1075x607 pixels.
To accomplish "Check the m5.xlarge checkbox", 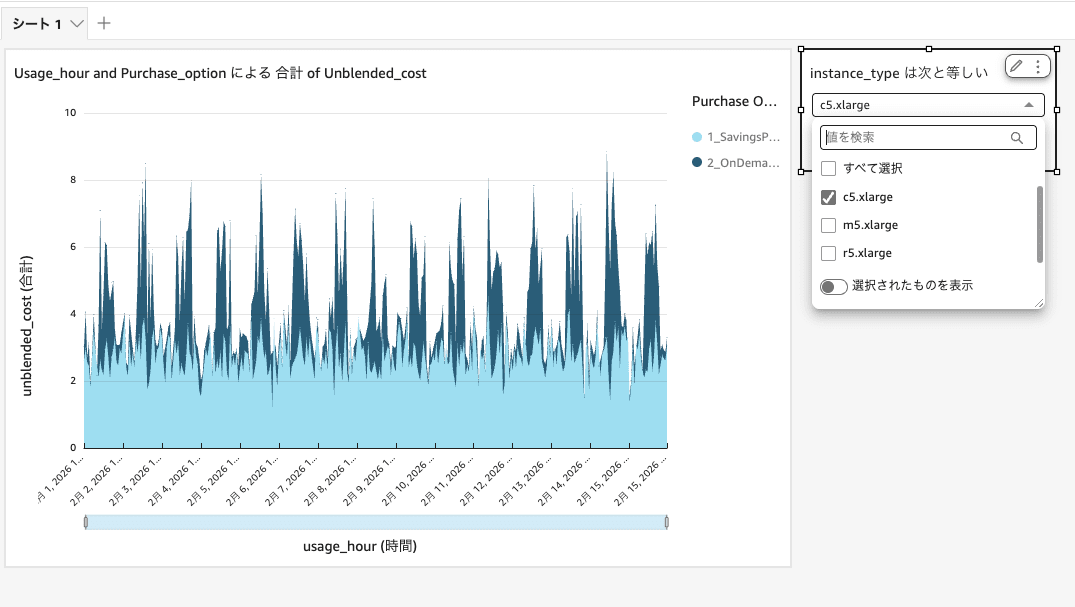I will pos(828,225).
